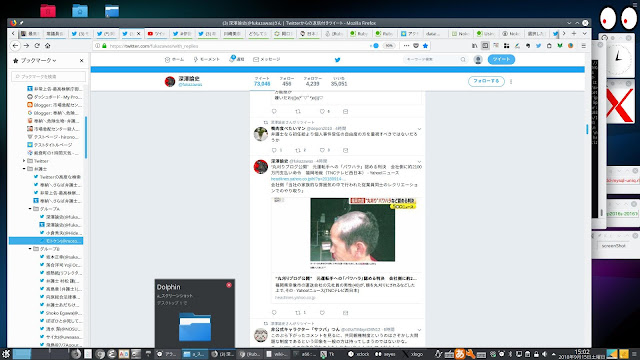This screenshot has height=360, width=640.
Task: Click the bookmarks search field
Action: point(49,76)
